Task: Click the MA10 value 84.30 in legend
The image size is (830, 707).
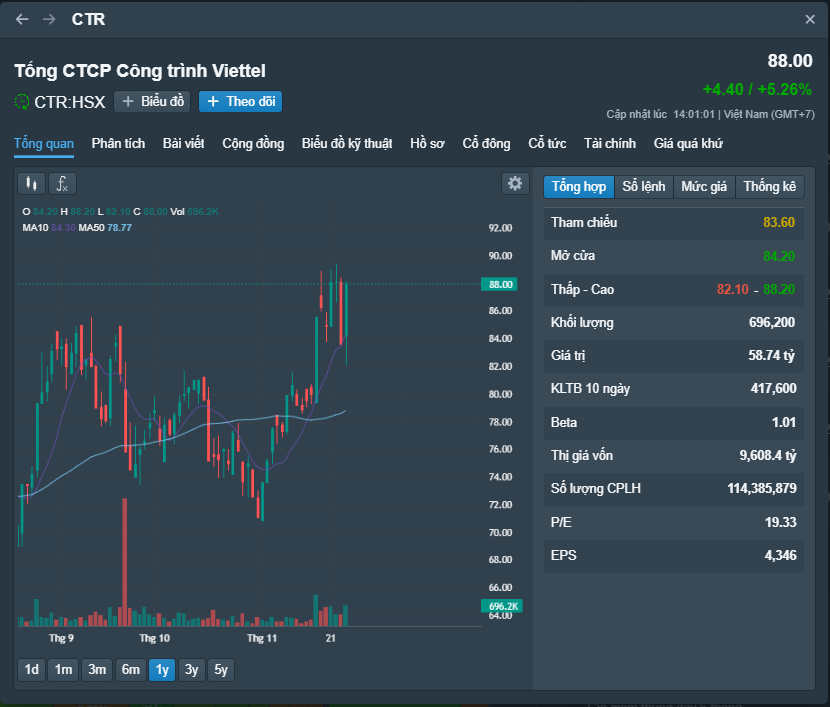Action: 63,228
